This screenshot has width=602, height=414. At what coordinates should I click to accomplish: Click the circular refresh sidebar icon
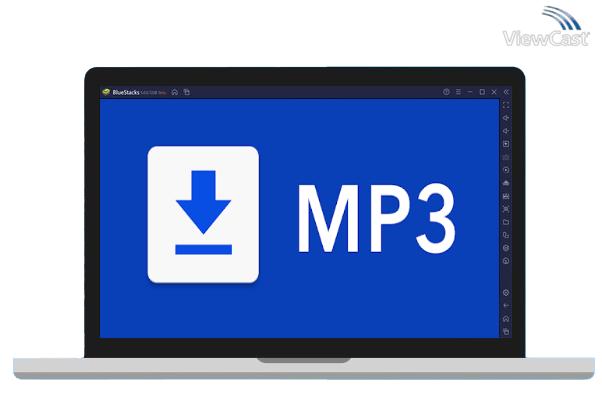pyautogui.click(x=506, y=261)
